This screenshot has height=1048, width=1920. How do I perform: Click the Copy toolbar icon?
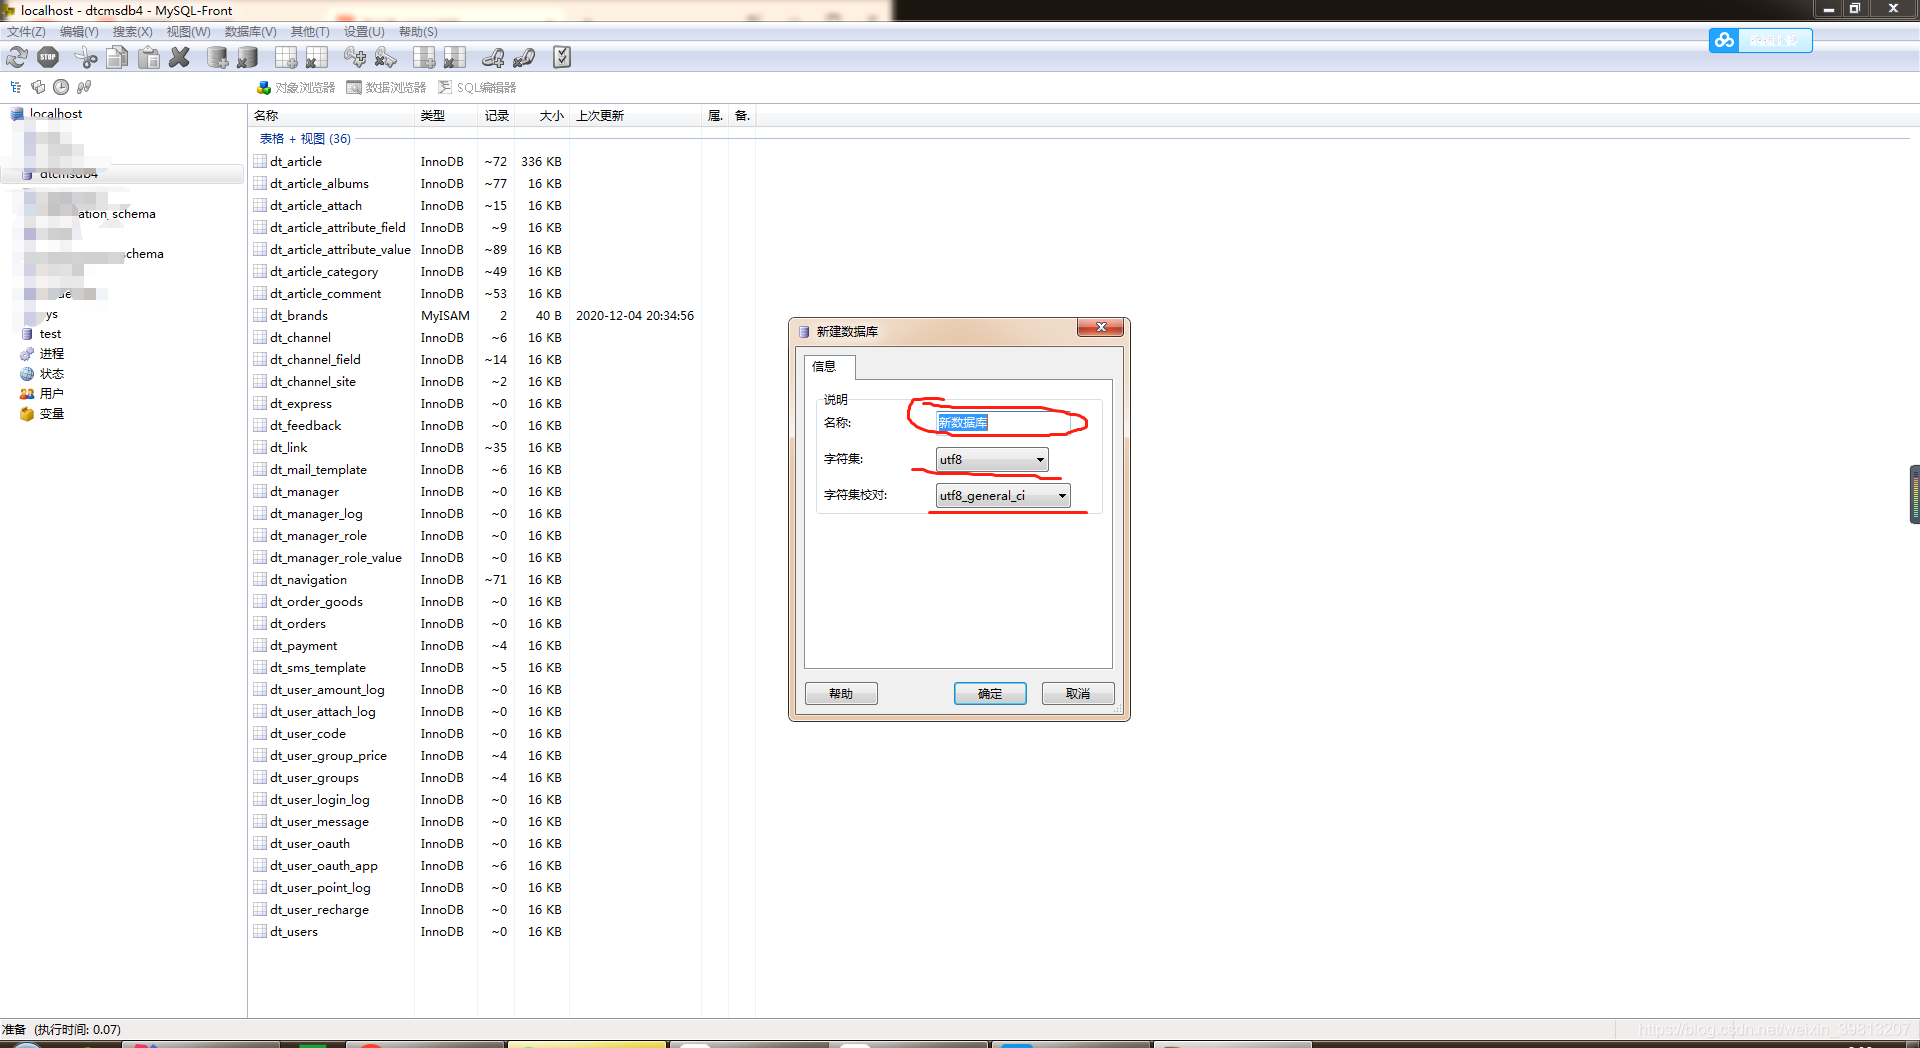coord(117,58)
